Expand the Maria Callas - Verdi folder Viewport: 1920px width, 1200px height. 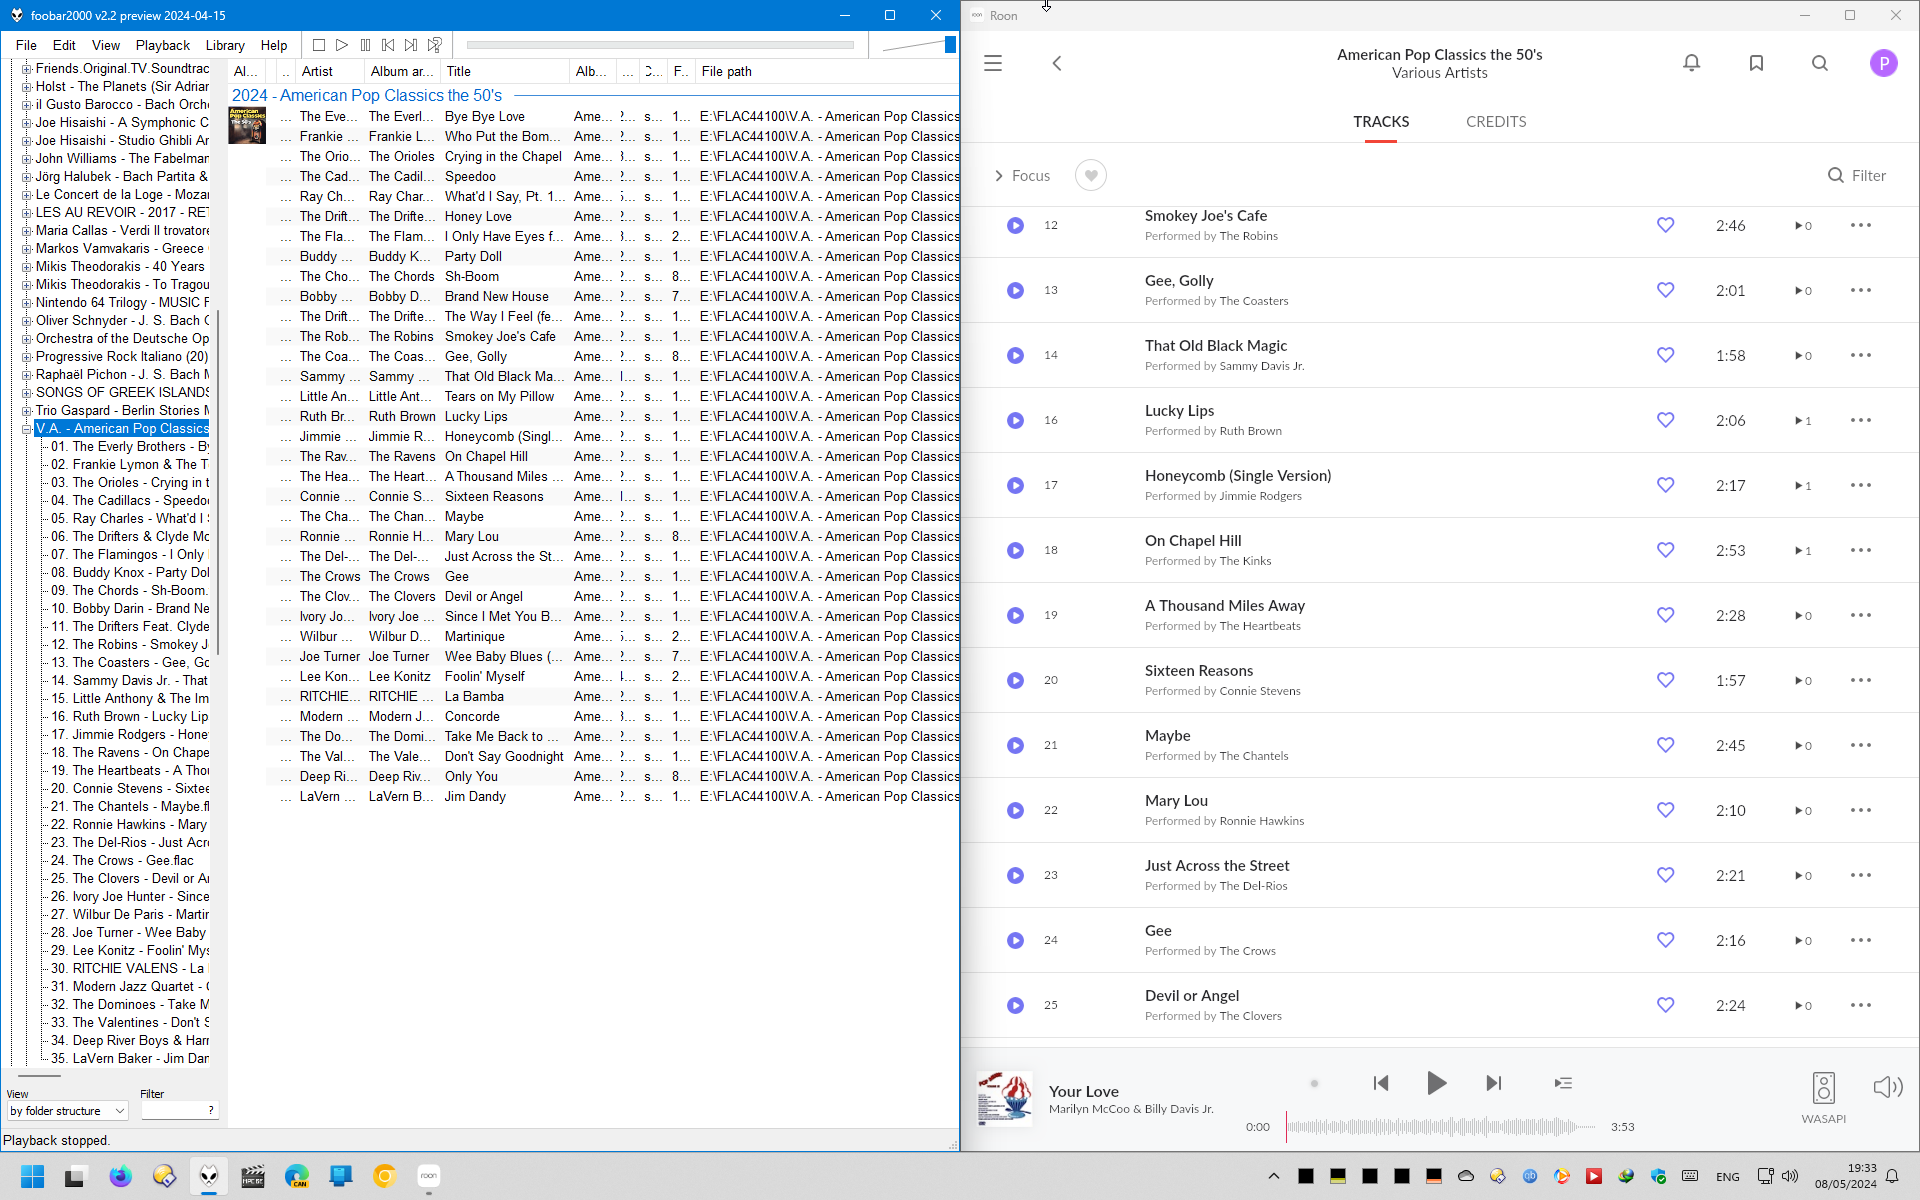coord(27,231)
